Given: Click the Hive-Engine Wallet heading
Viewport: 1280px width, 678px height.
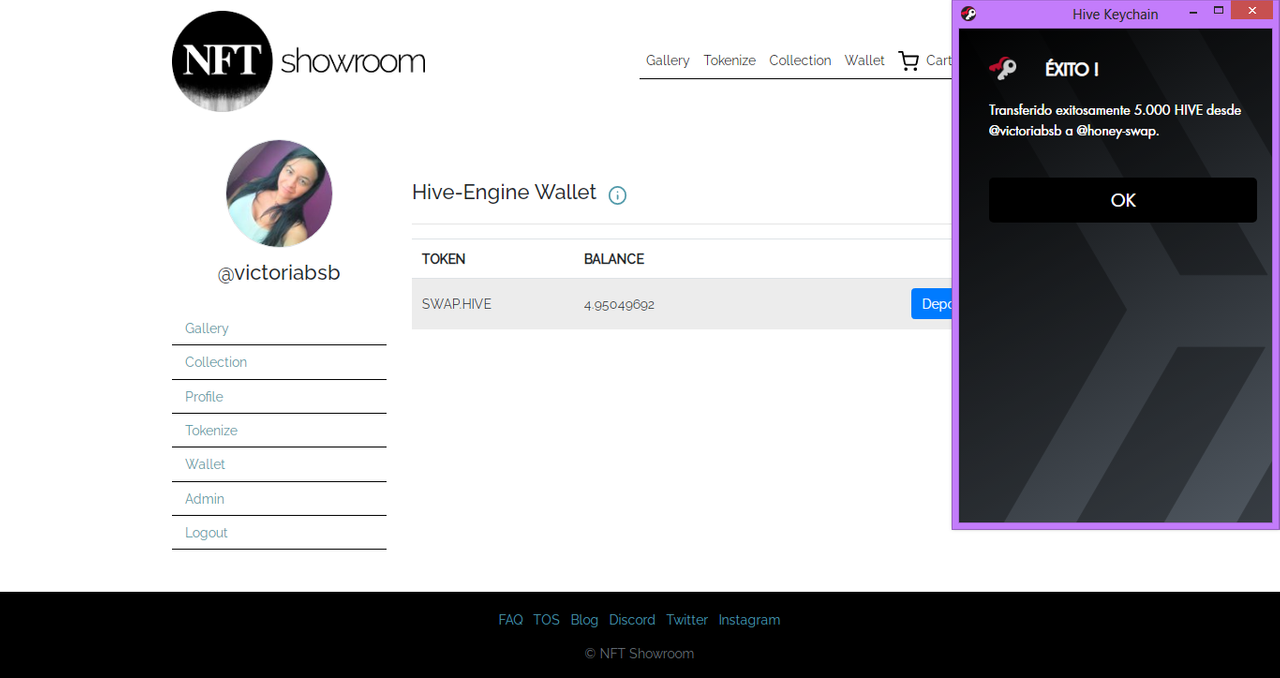Looking at the screenshot, I should tap(504, 192).
